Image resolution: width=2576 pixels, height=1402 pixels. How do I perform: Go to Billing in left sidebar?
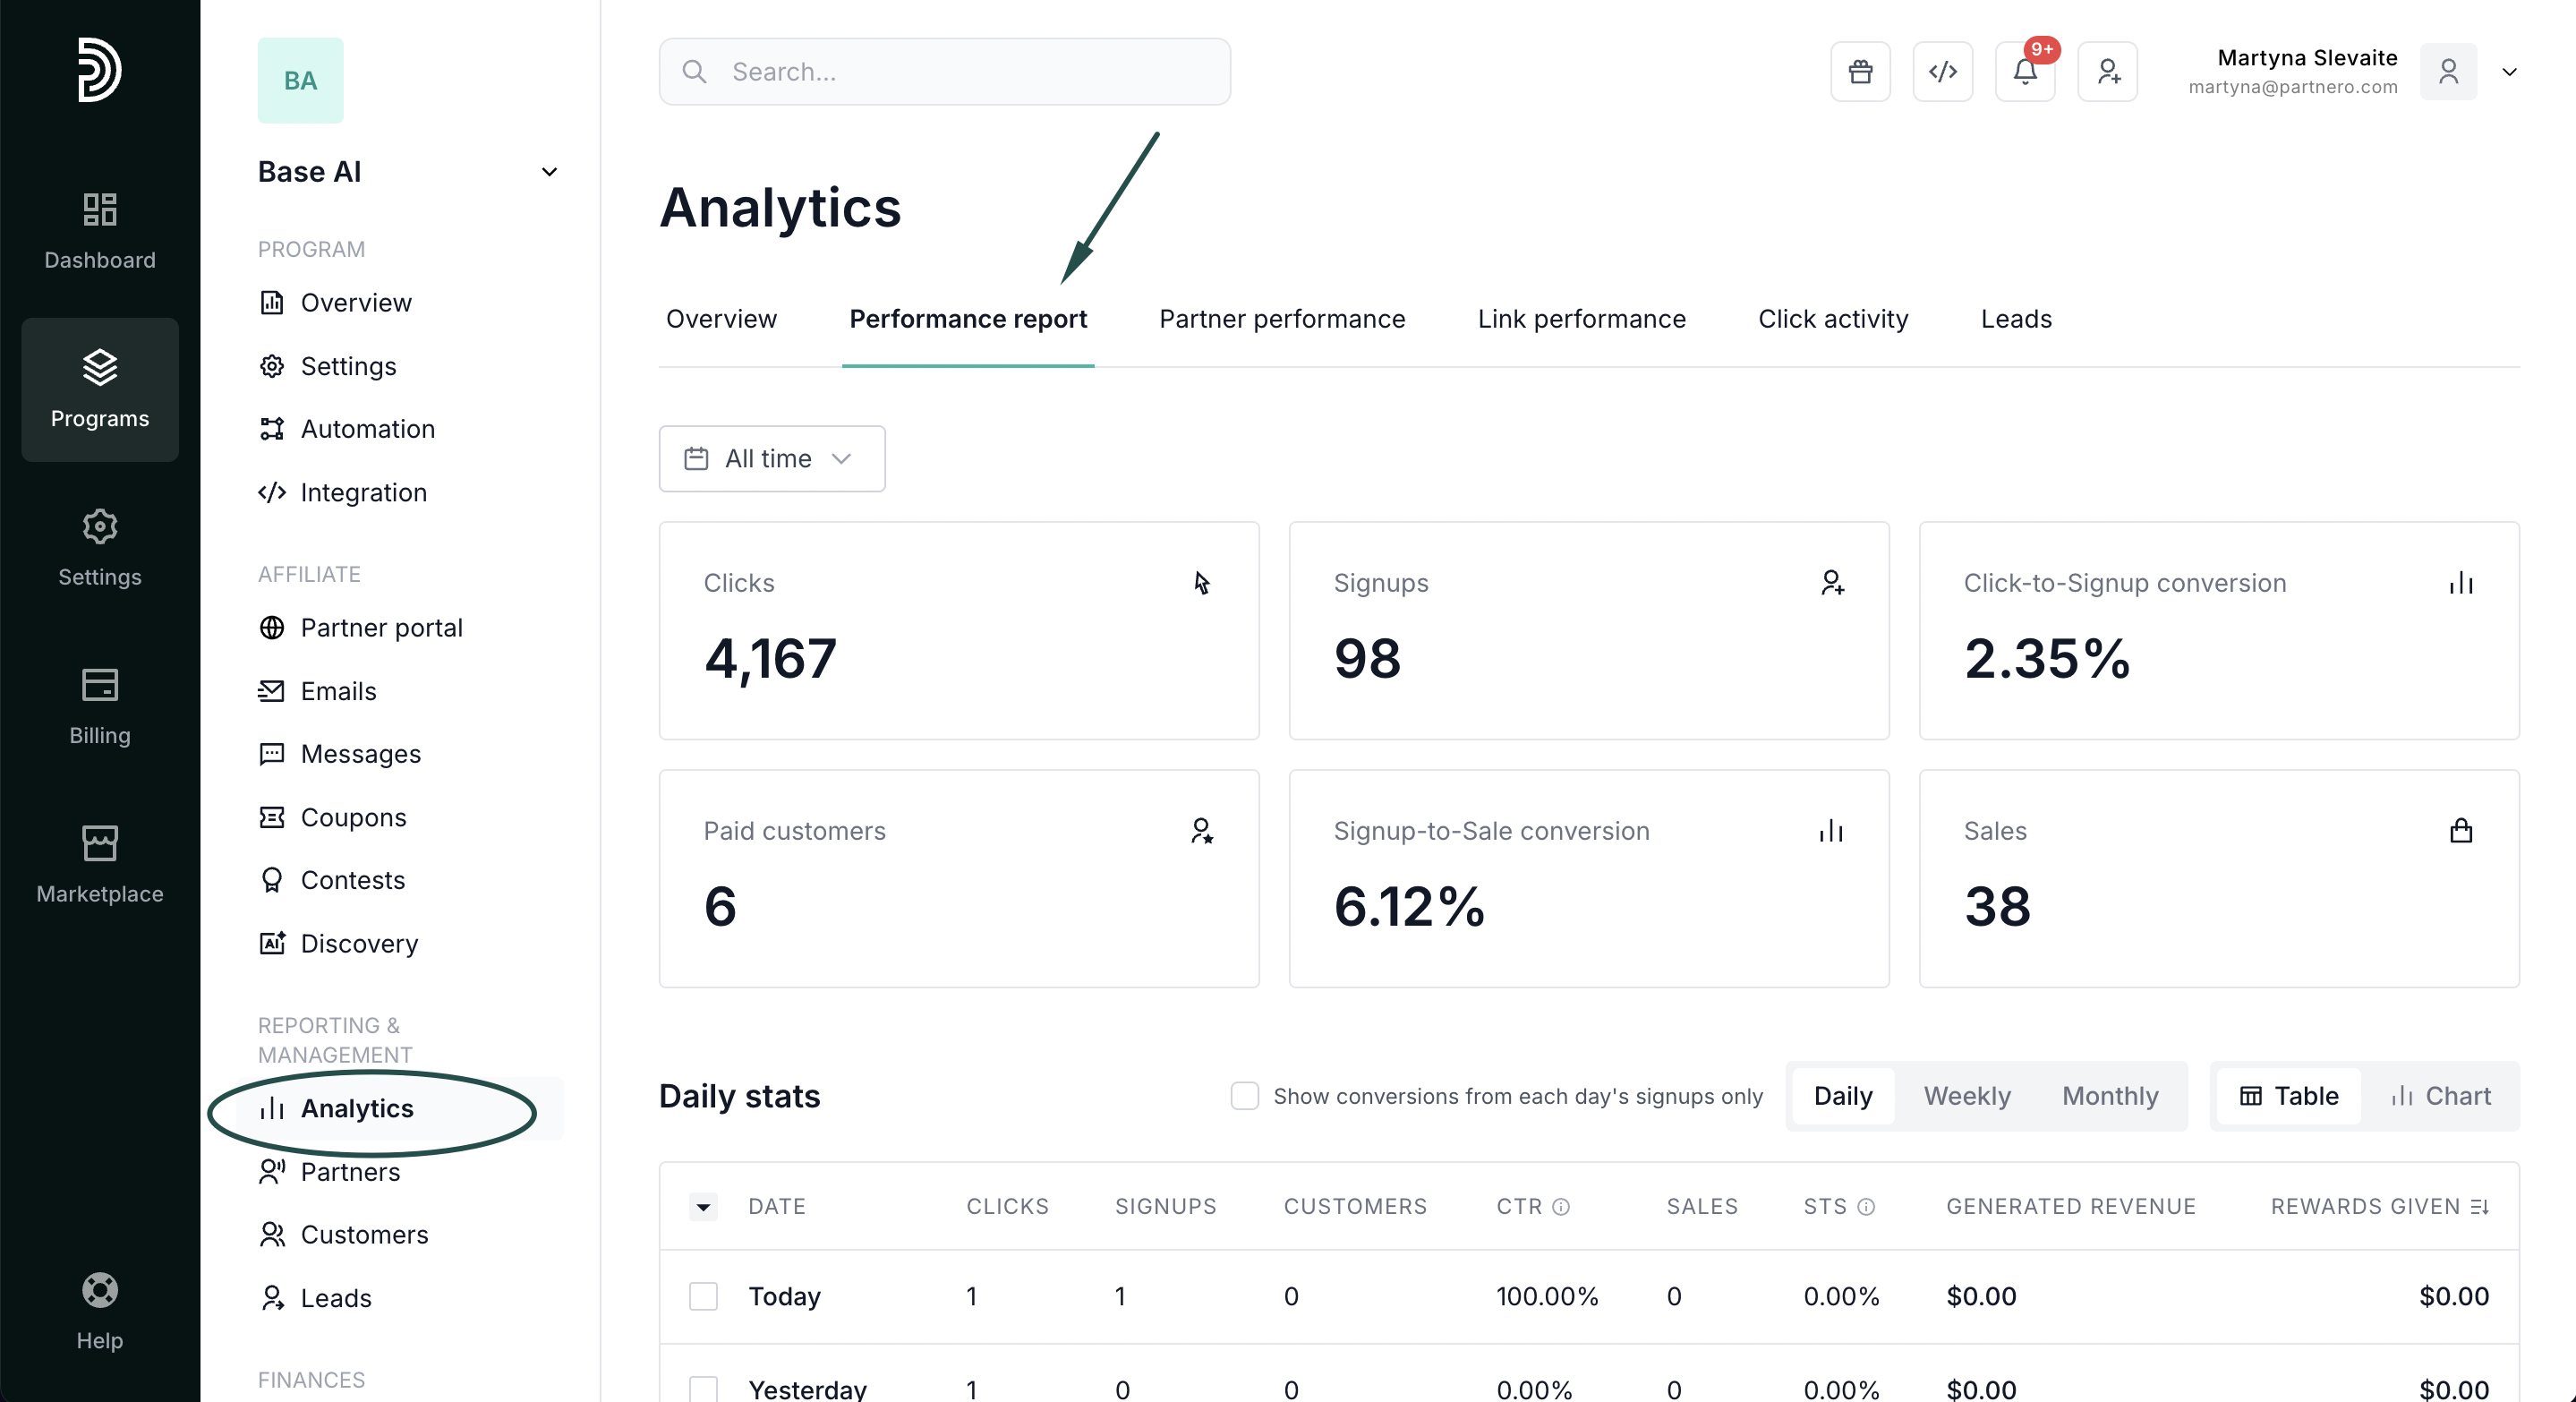(100, 707)
